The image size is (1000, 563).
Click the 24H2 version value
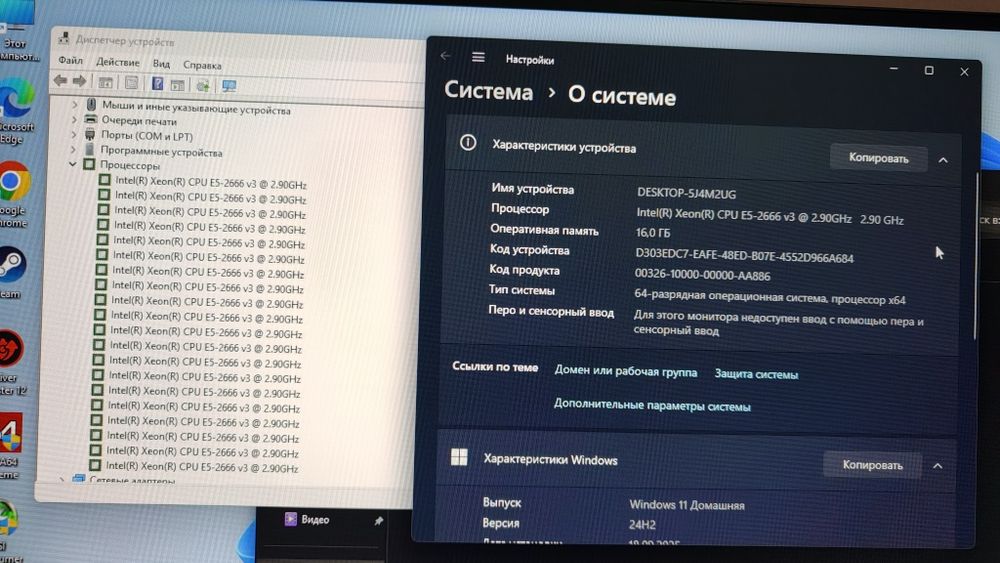[642, 525]
